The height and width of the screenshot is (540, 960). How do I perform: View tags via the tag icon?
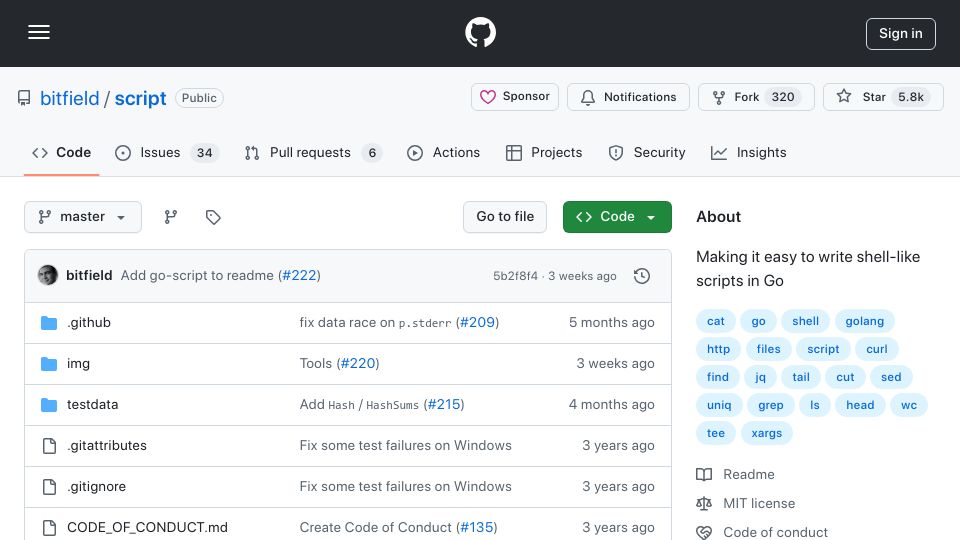click(x=213, y=217)
